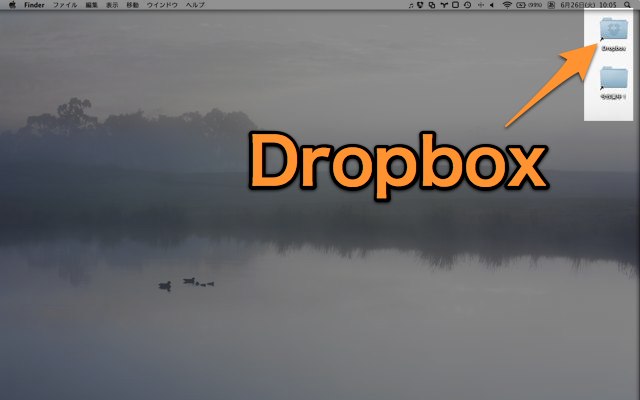This screenshot has height=400, width=640.
Task: Open the input source menu icon
Action: click(551, 5)
